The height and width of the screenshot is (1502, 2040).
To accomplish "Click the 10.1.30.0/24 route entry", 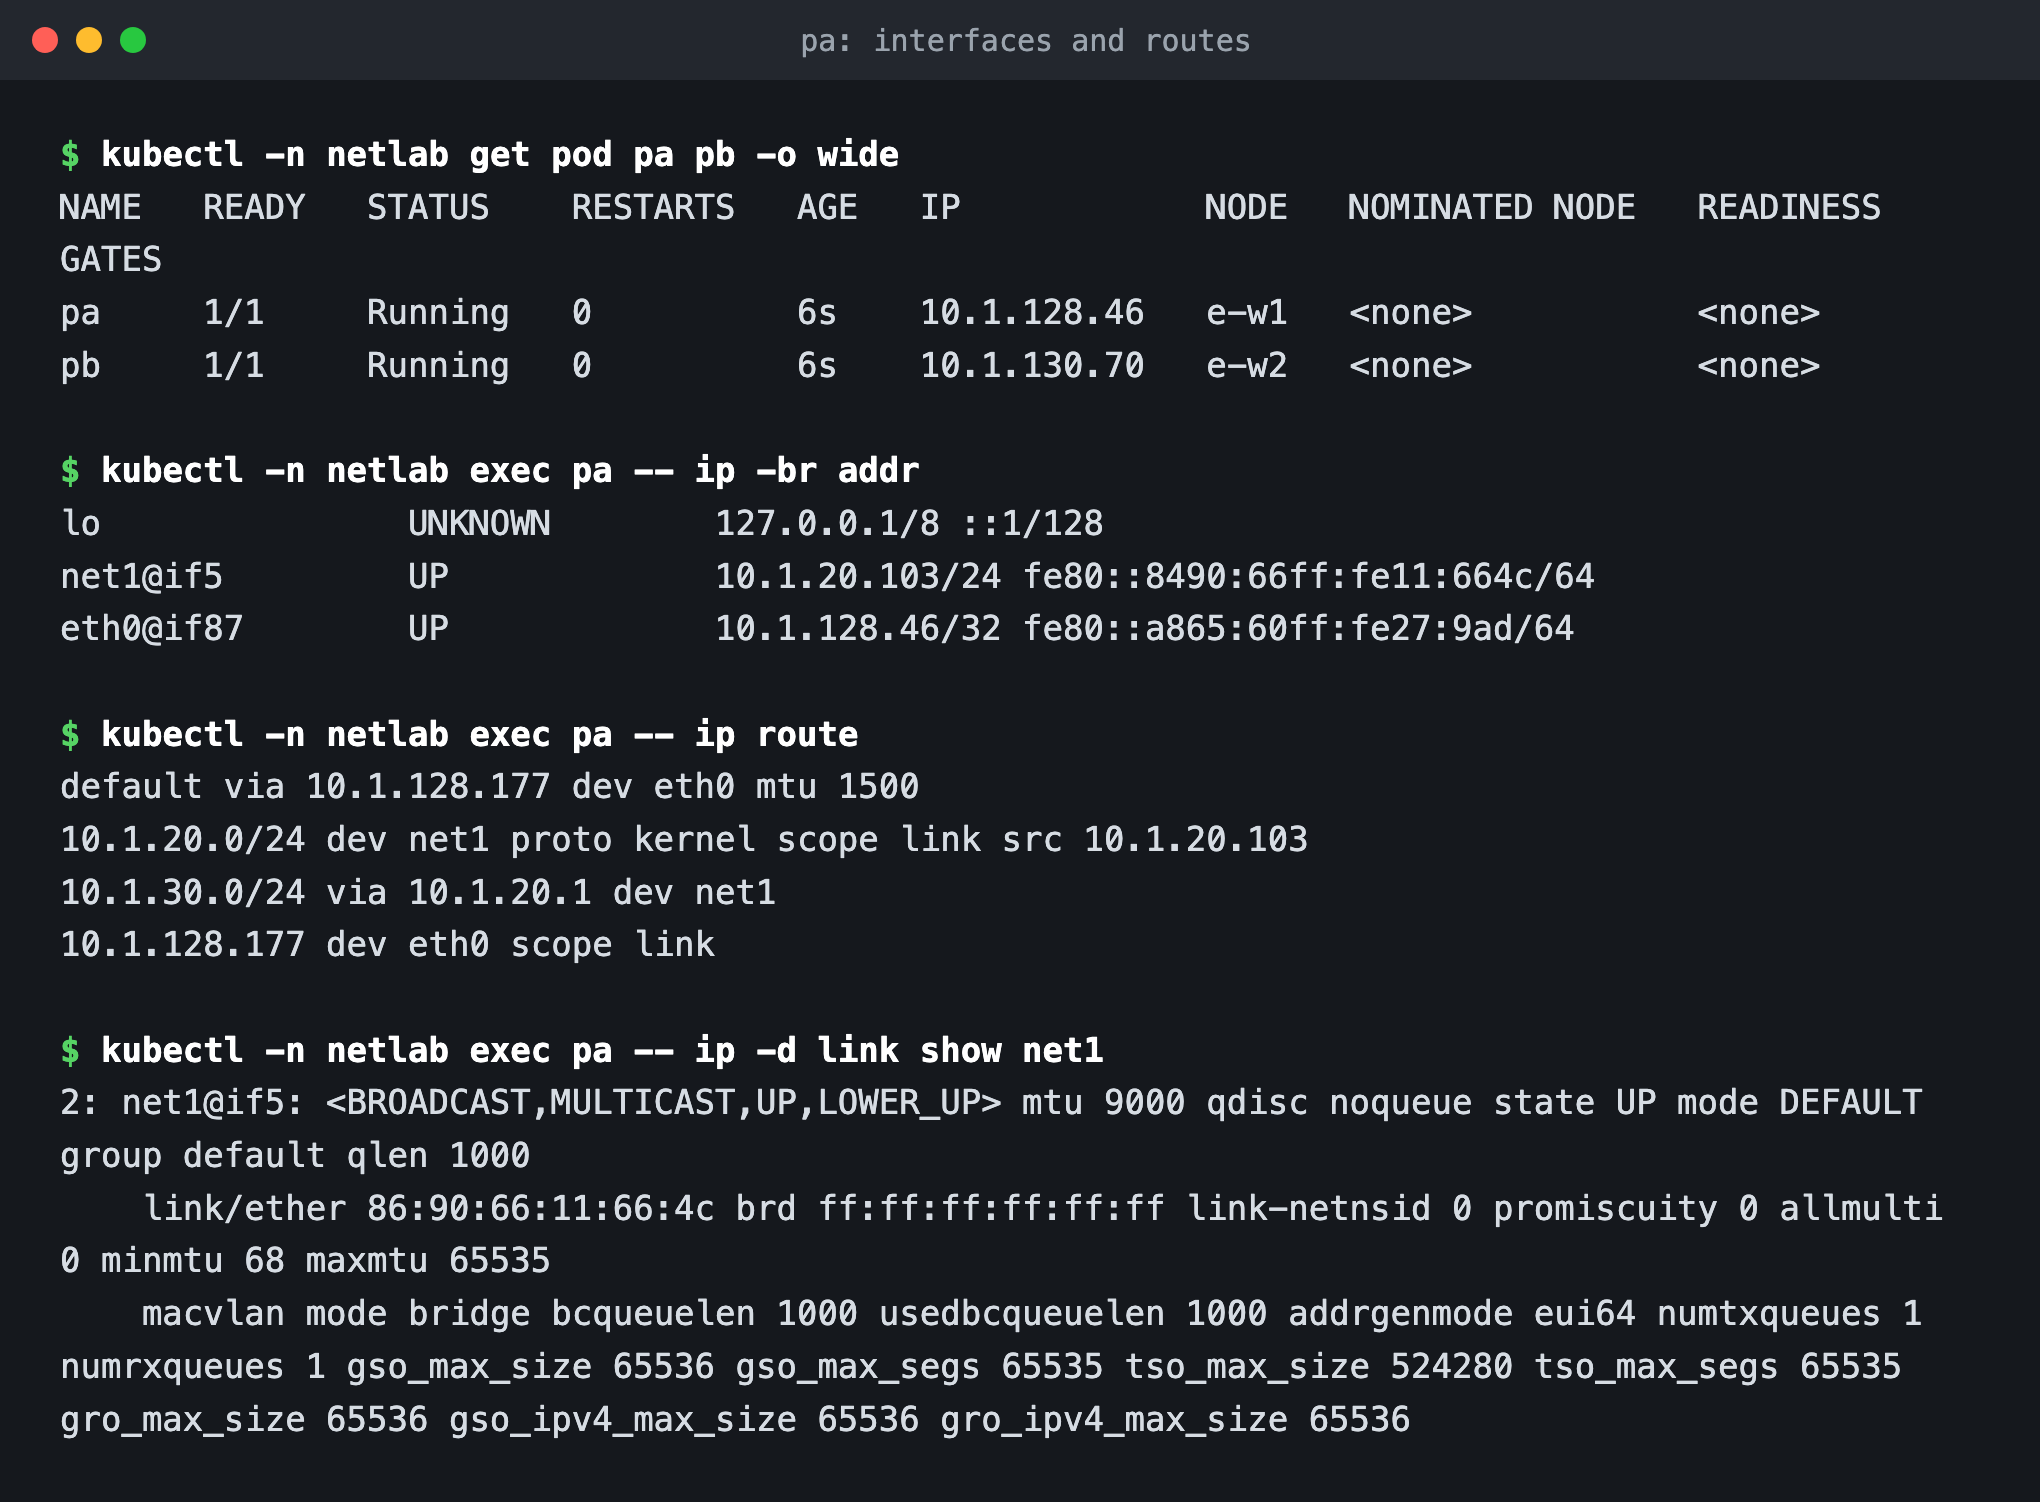I will (x=418, y=892).
